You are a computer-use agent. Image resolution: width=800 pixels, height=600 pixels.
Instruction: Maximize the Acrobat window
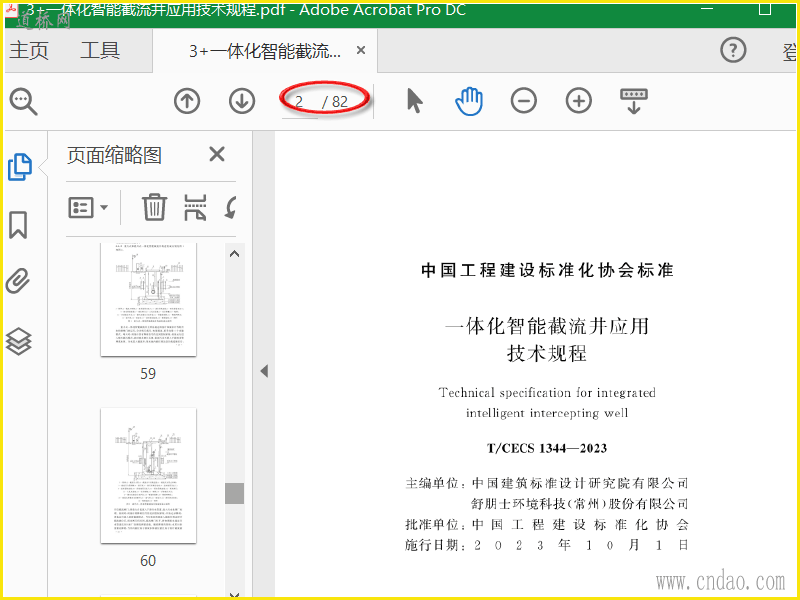point(764,9)
